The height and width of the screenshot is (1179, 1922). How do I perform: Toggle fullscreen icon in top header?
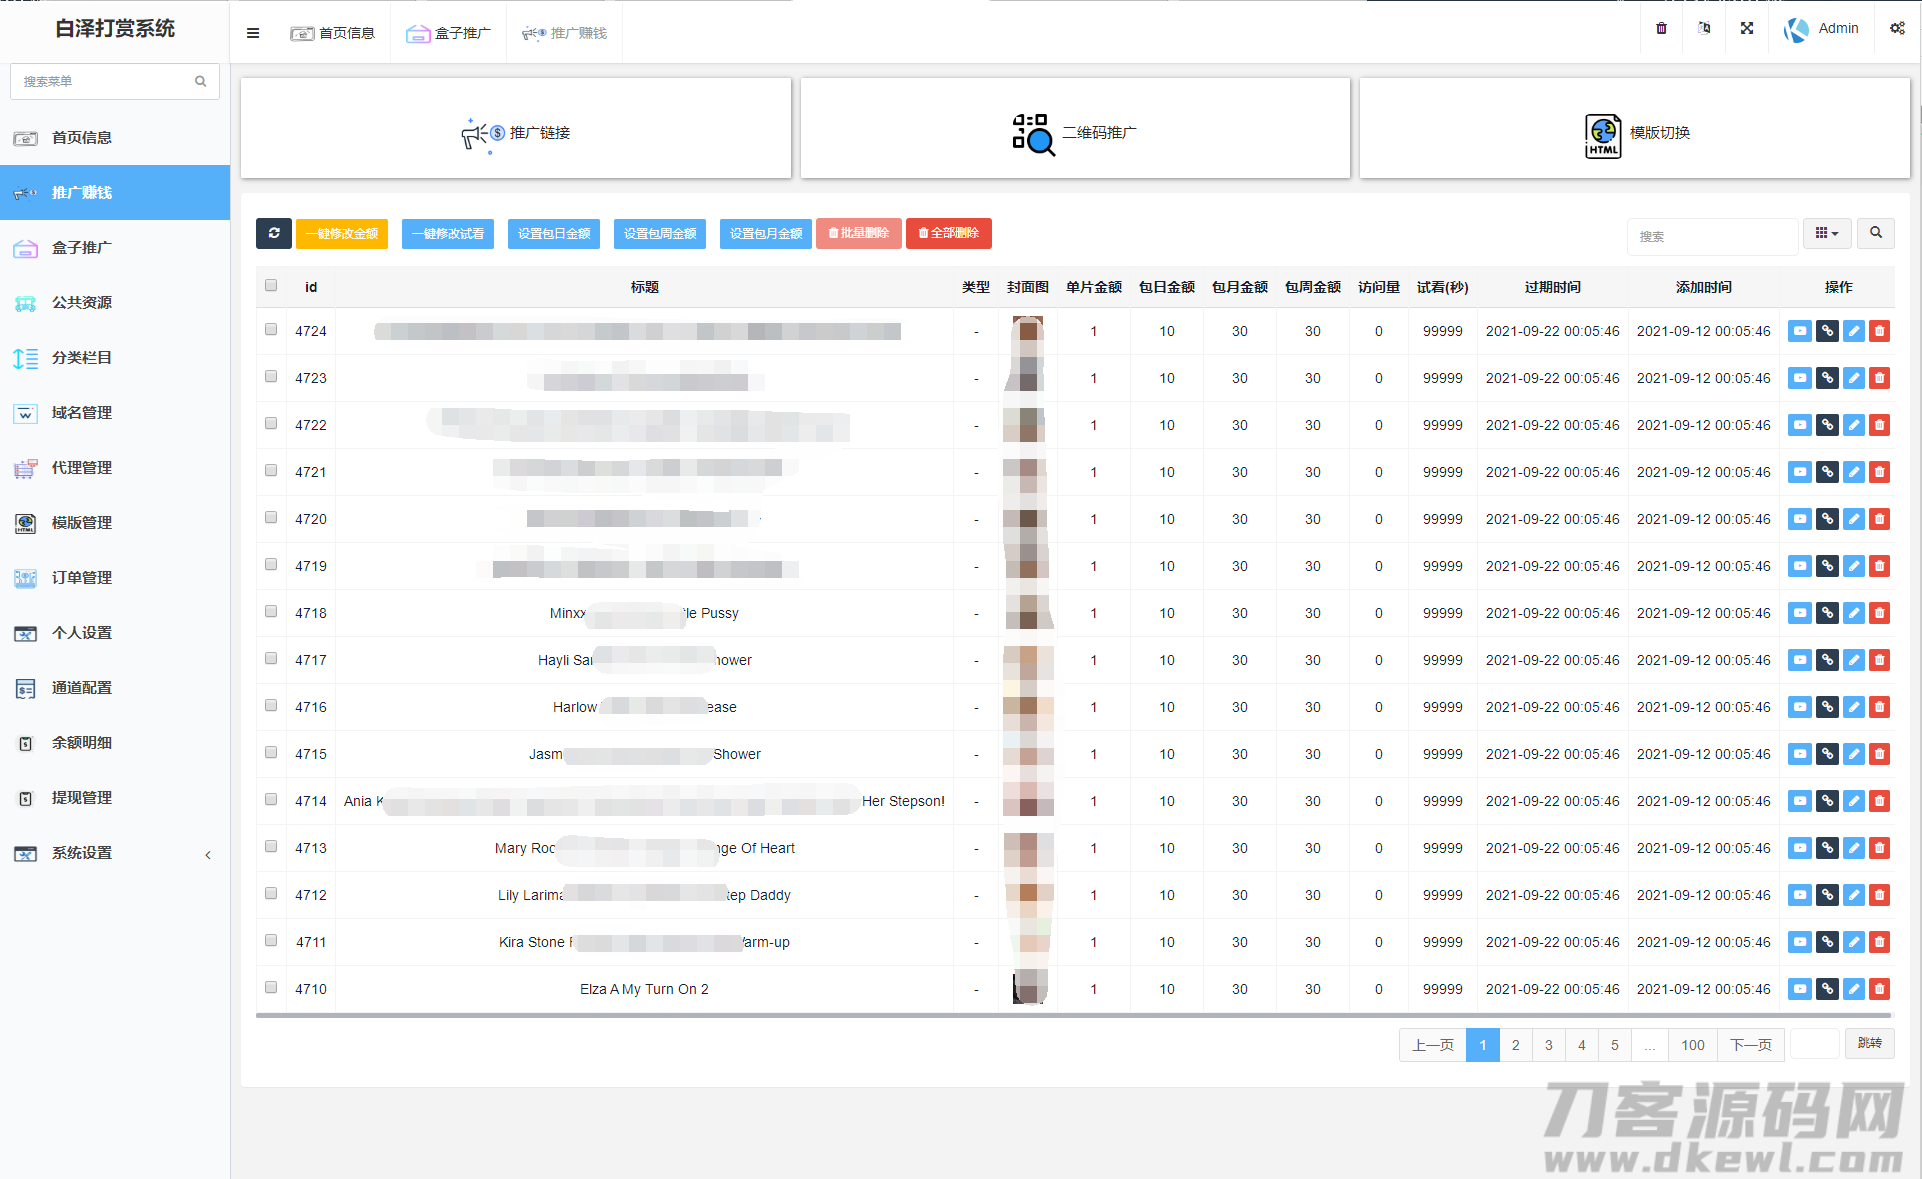click(1746, 29)
